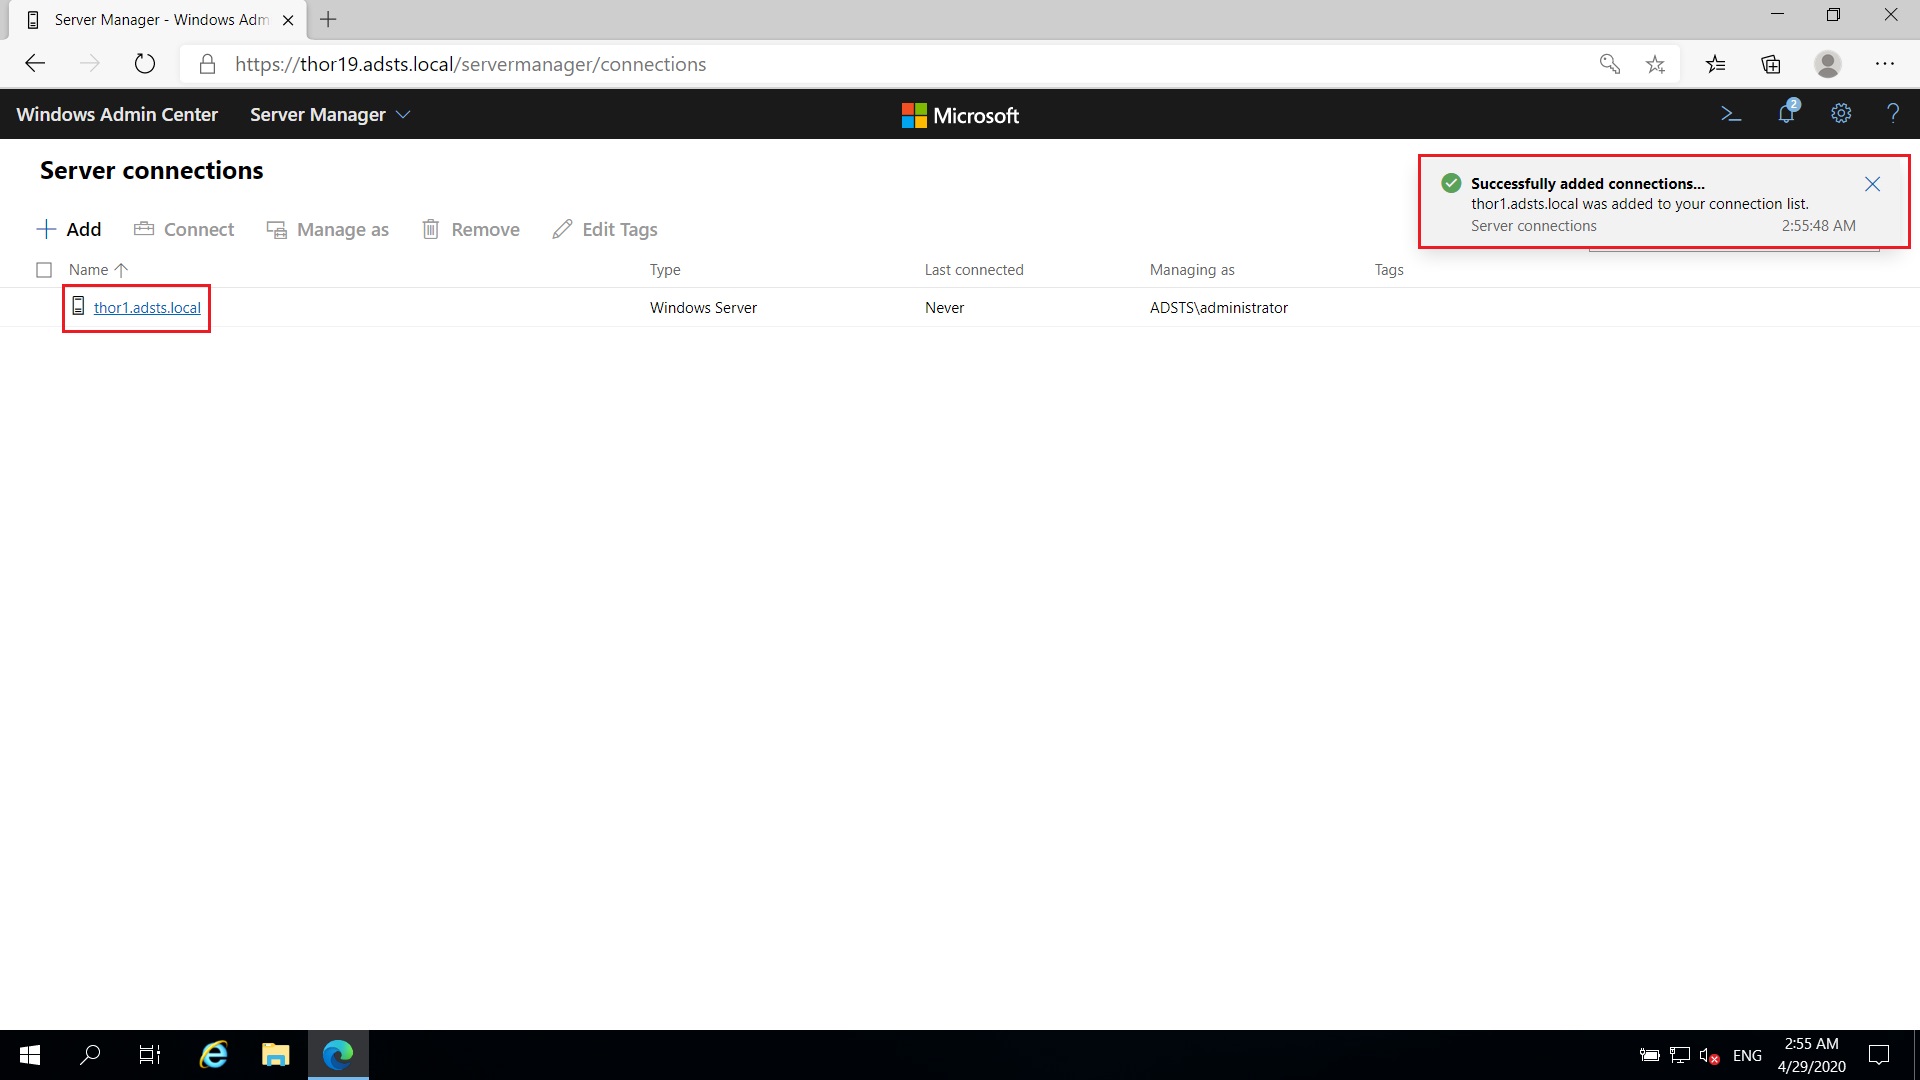Open Windows Admin Center settings gear
Image resolution: width=1920 pixels, height=1080 pixels.
click(1841, 114)
